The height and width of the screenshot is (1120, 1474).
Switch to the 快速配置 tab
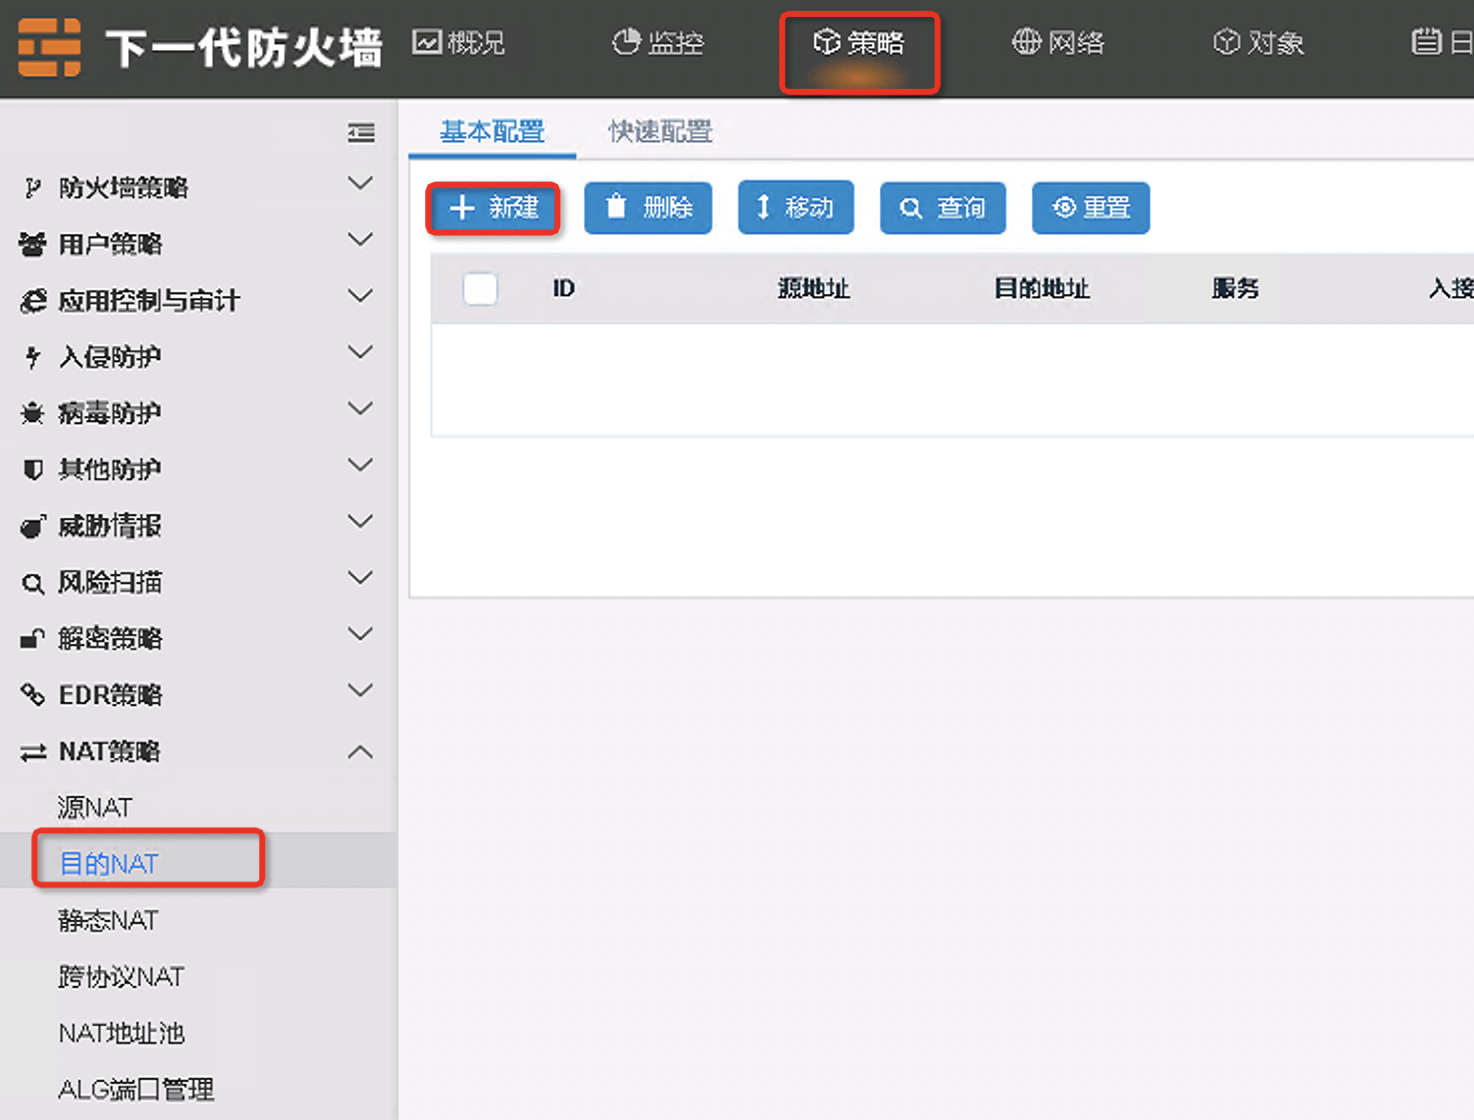click(x=658, y=131)
